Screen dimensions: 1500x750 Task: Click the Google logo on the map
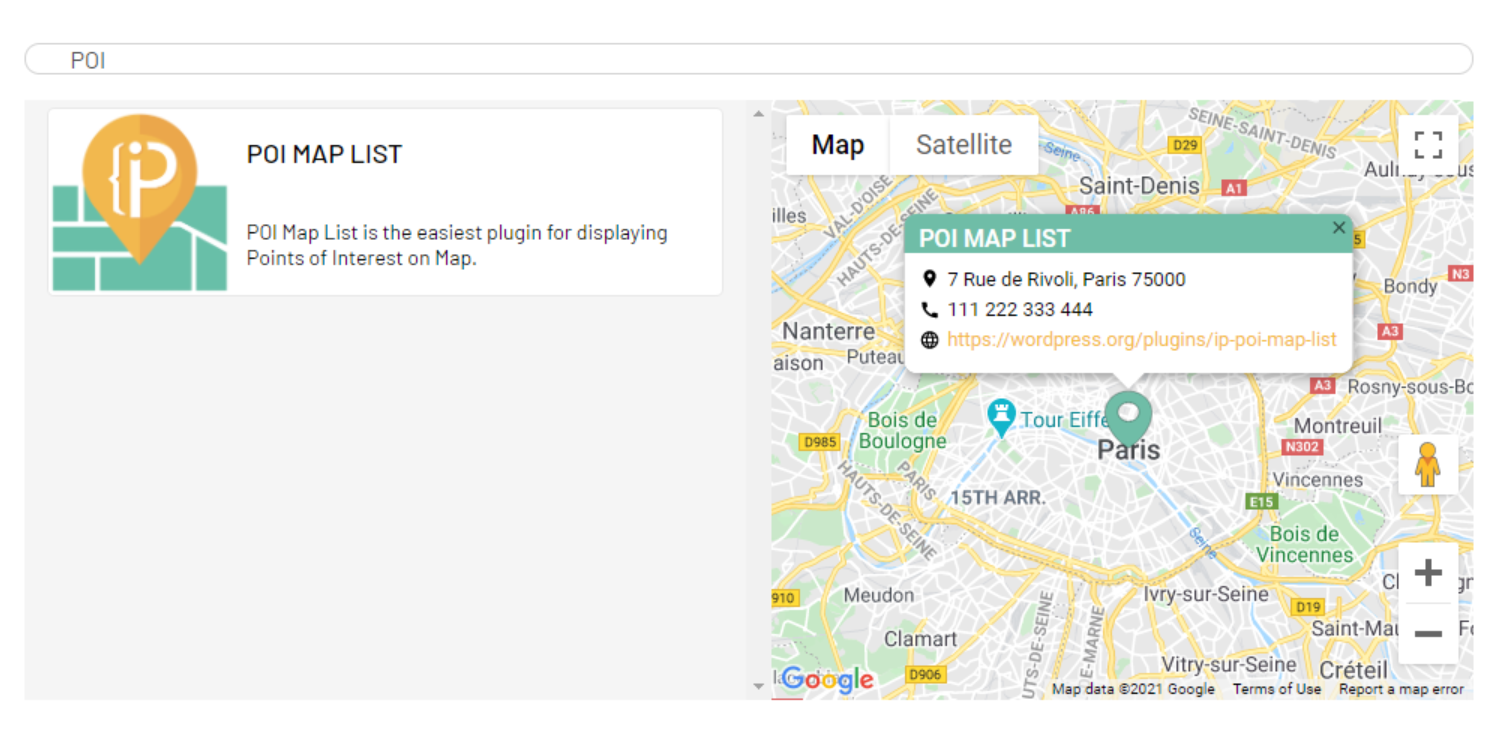tap(827, 680)
